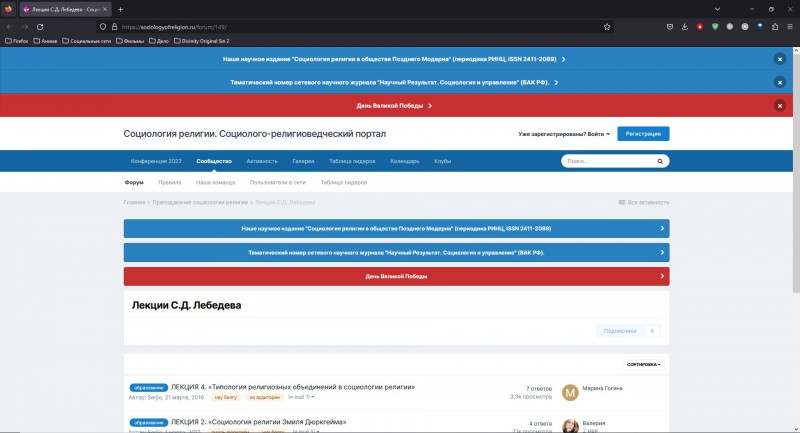Click the Поиск search field
Screen dimensions: 800x433
click(x=607, y=161)
